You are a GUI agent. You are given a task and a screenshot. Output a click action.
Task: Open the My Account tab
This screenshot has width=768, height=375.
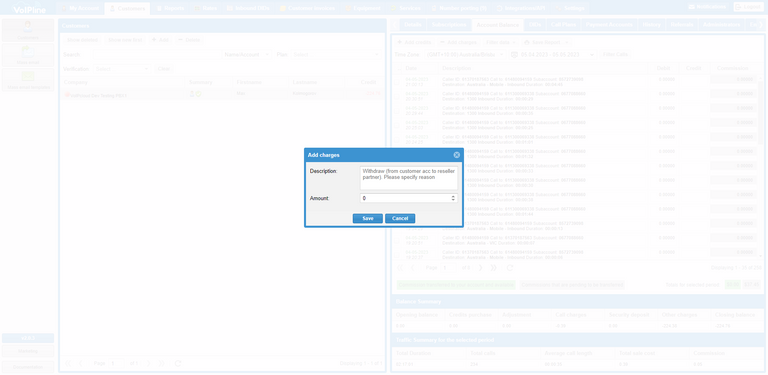[80, 8]
